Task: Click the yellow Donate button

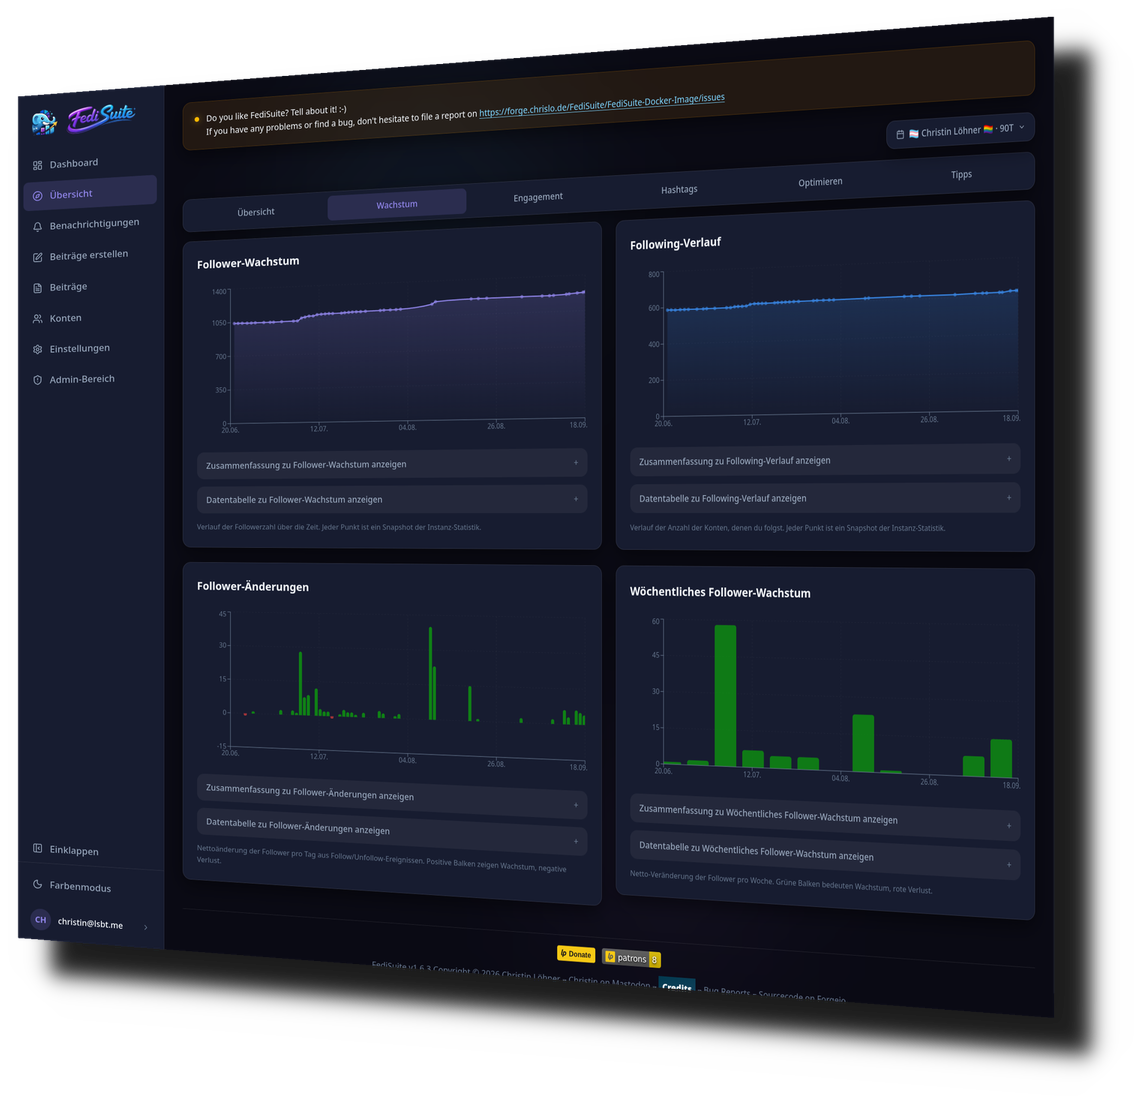Action: click(576, 954)
